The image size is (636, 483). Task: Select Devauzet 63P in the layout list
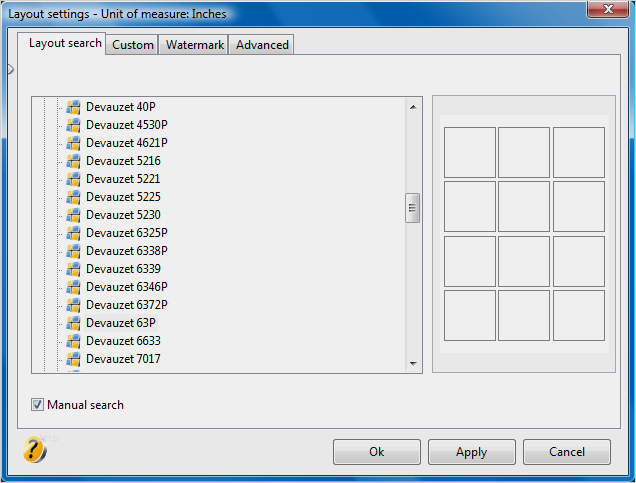[120, 323]
